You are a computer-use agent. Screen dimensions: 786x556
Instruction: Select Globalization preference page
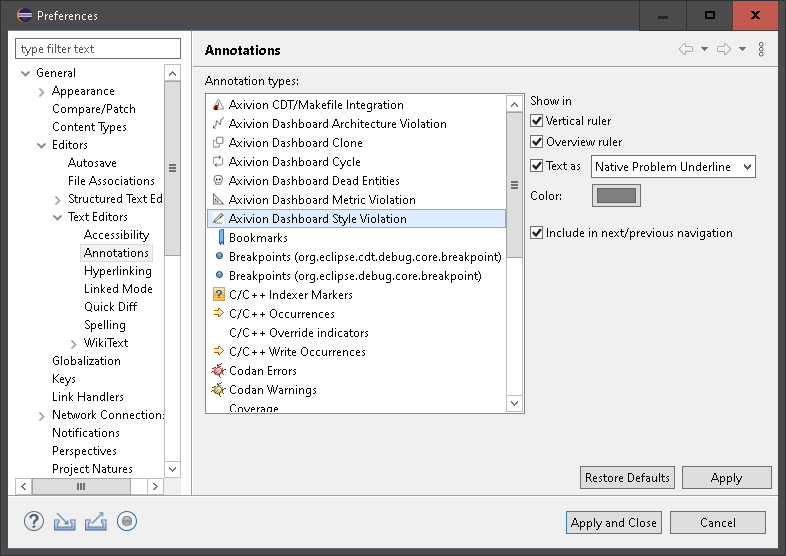click(x=86, y=361)
